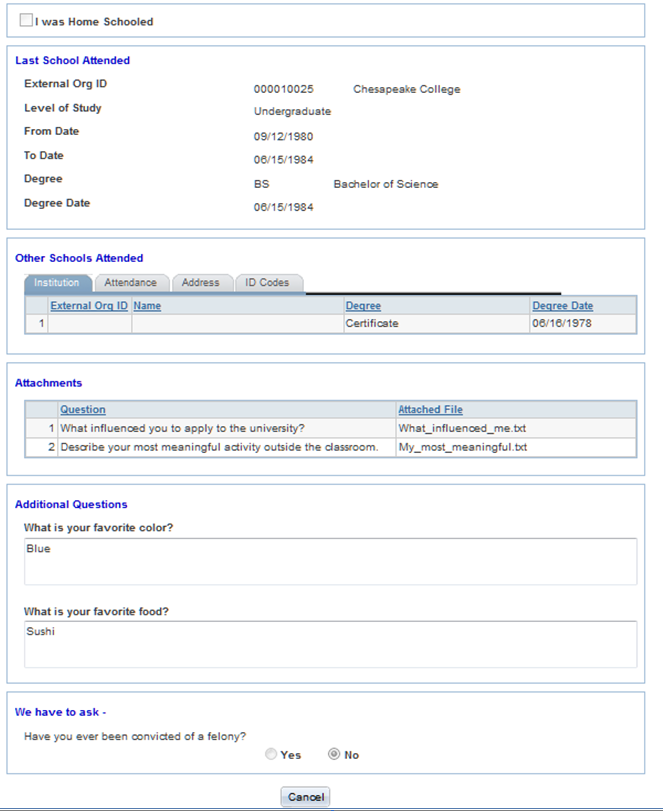Viewport: 663px width, 811px height.
Task: Check the I was Home Schooled box
Action: click(x=26, y=20)
